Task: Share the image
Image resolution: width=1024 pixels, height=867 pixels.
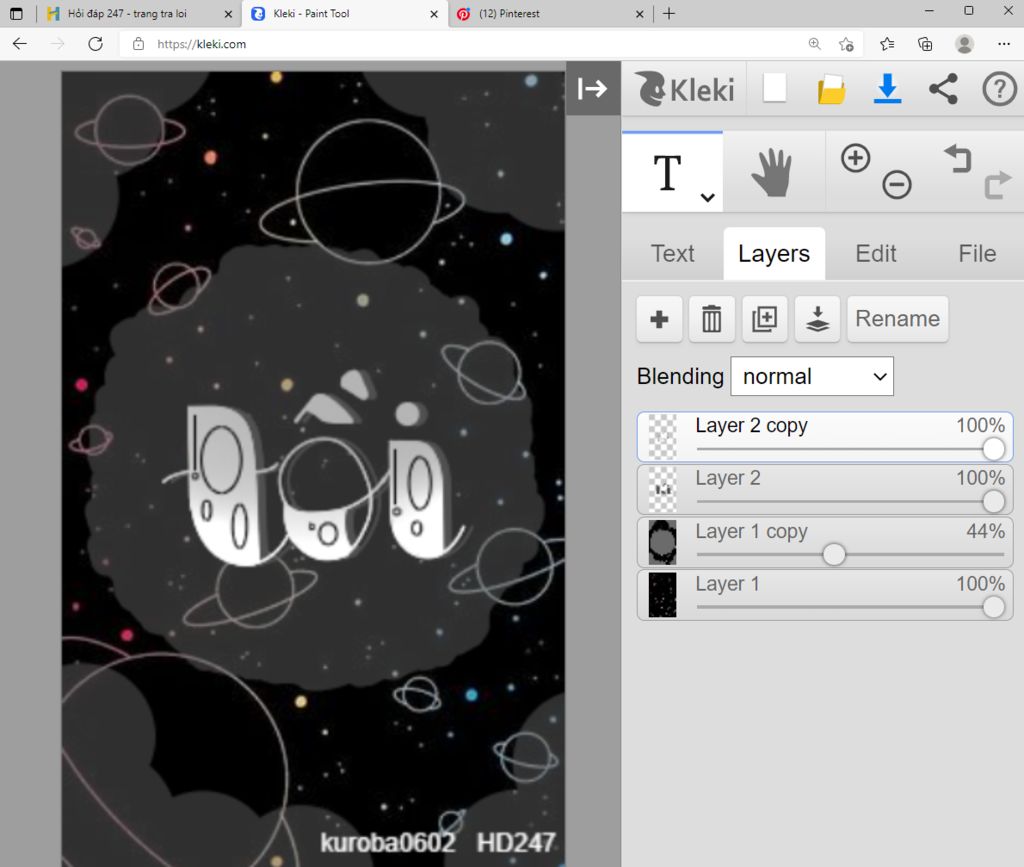Action: [944, 88]
